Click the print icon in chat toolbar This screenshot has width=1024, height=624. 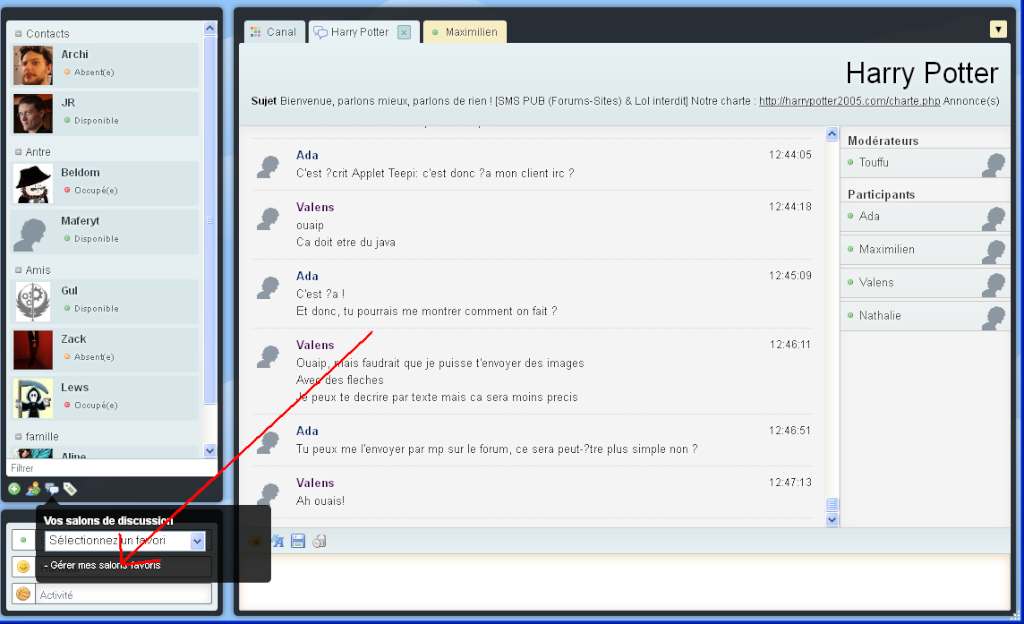319,541
